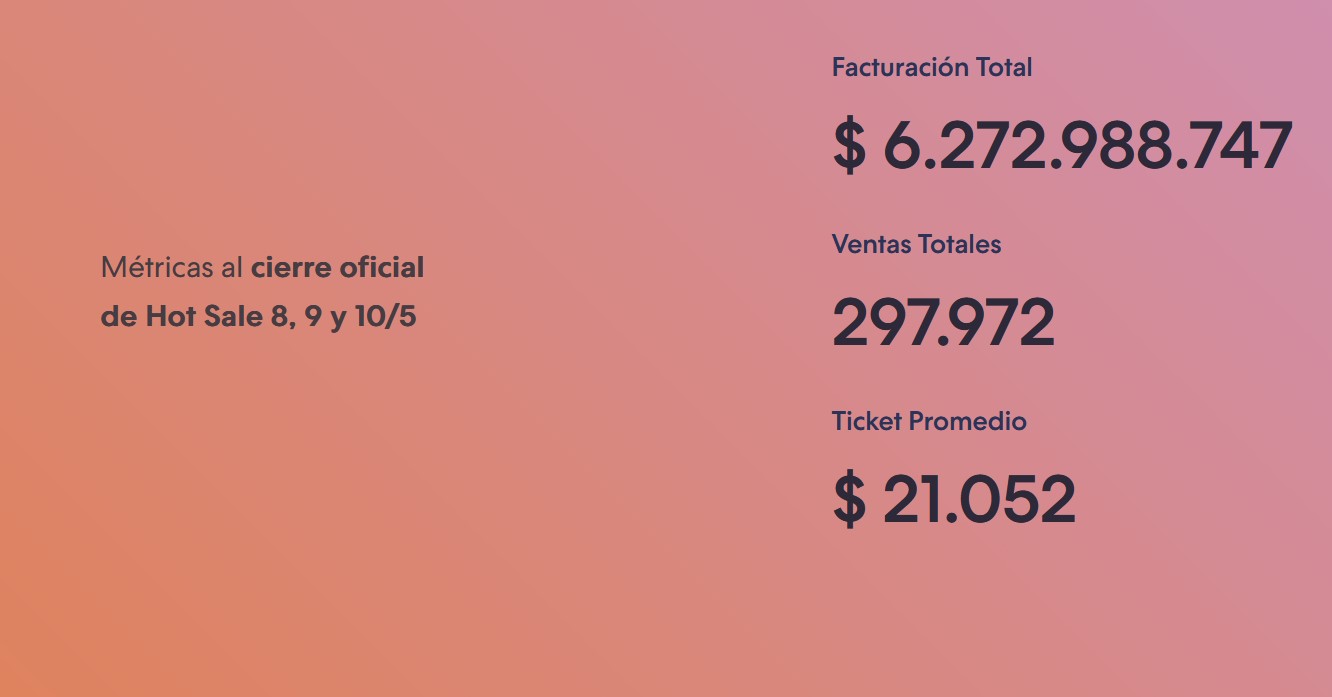The height and width of the screenshot is (697, 1332).
Task: Click the "10/5" date text
Action: pos(385,317)
